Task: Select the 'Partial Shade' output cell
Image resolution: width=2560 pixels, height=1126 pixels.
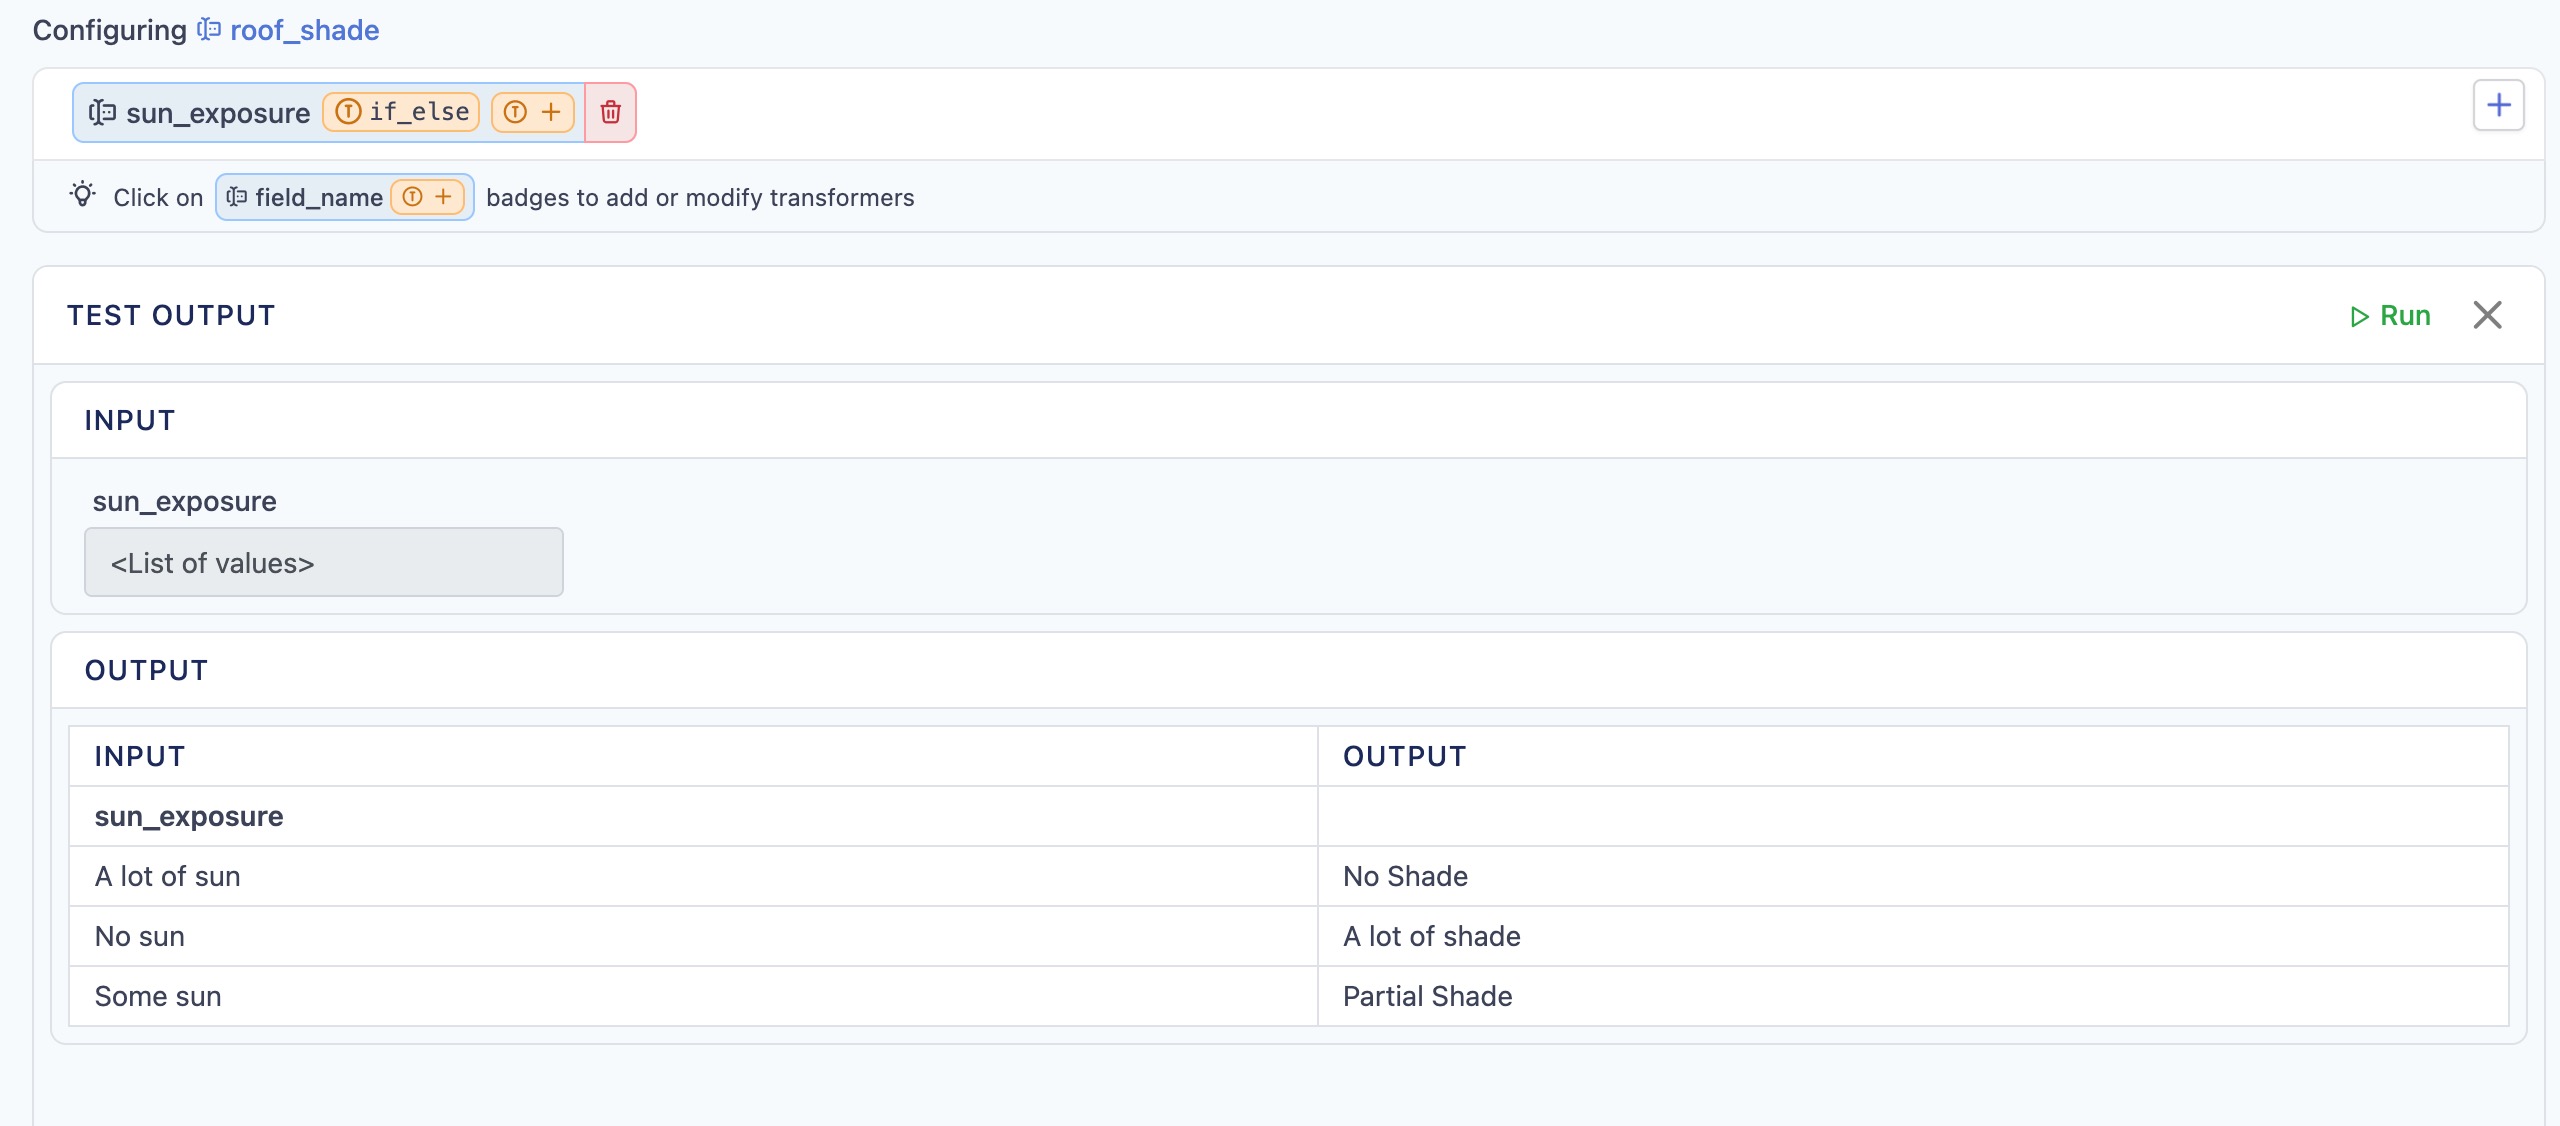Action: (1427, 997)
